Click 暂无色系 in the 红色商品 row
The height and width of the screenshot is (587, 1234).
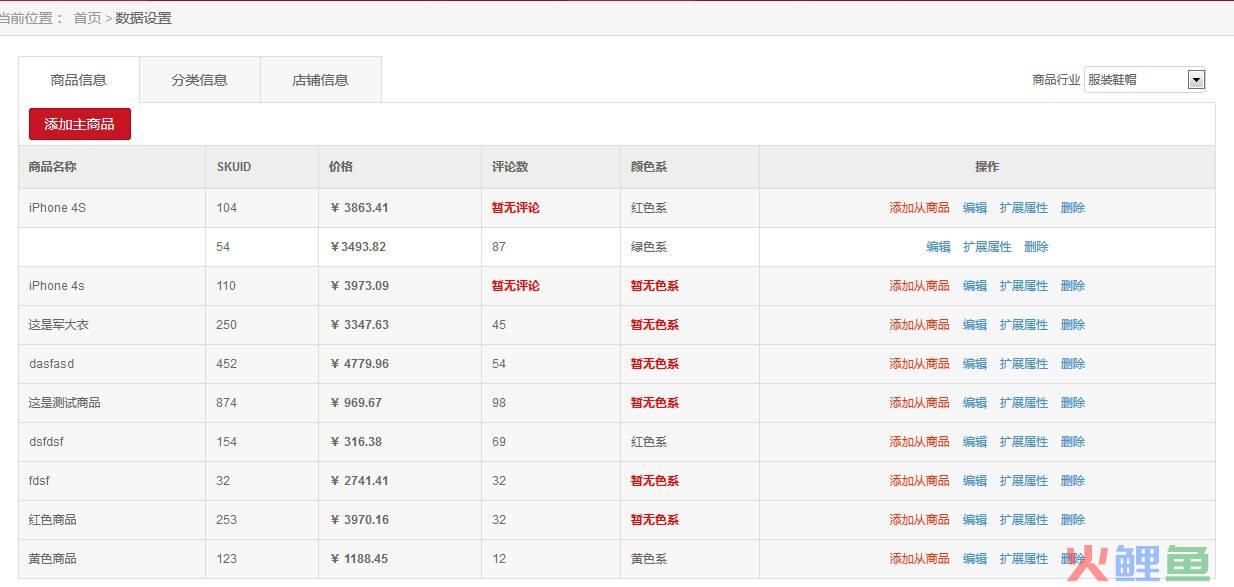[655, 520]
